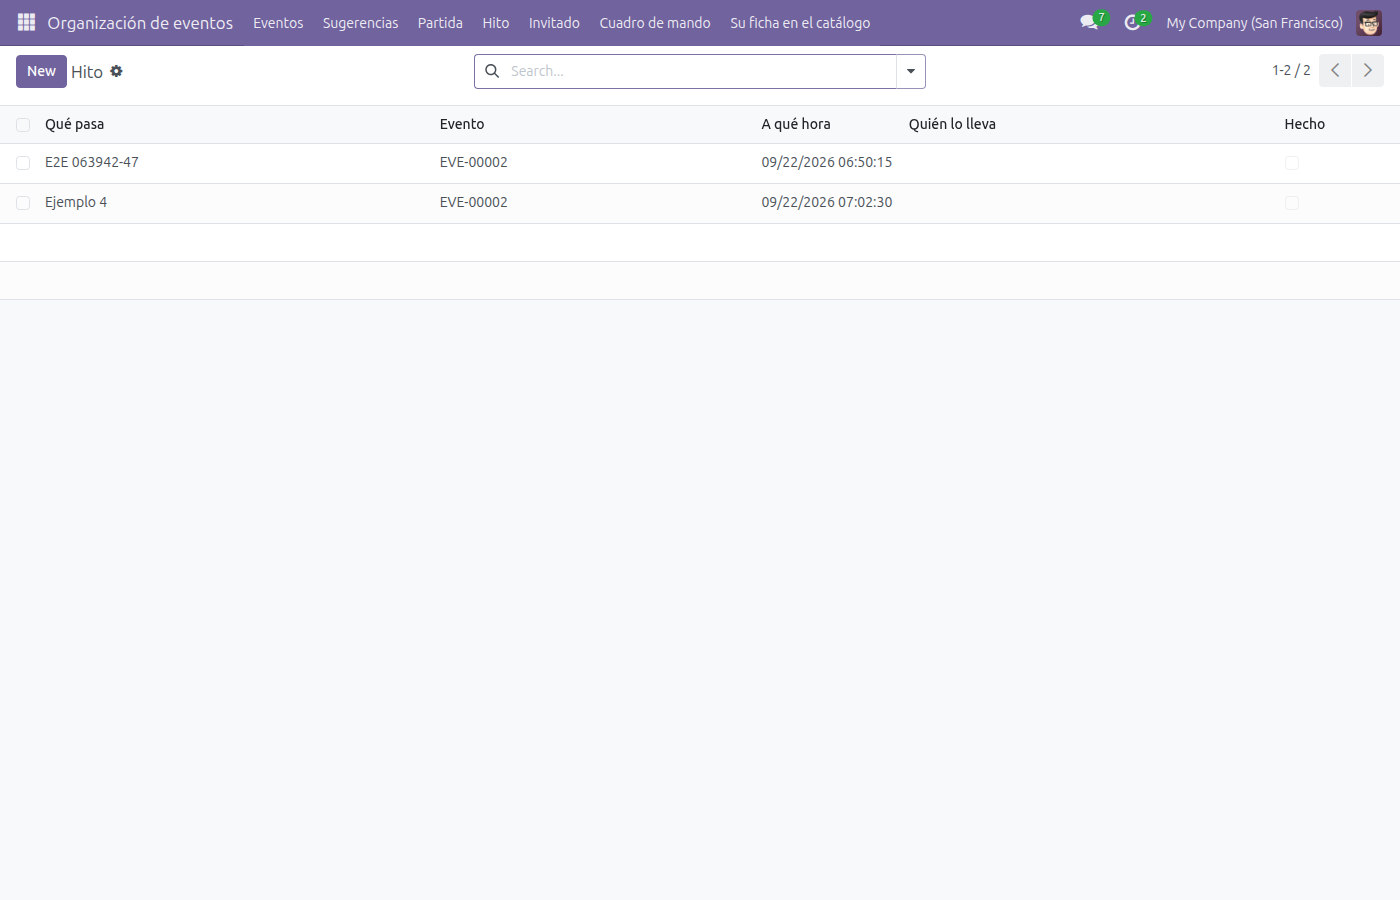1400x900 pixels.
Task: Open the Partida menu
Action: coord(440,22)
